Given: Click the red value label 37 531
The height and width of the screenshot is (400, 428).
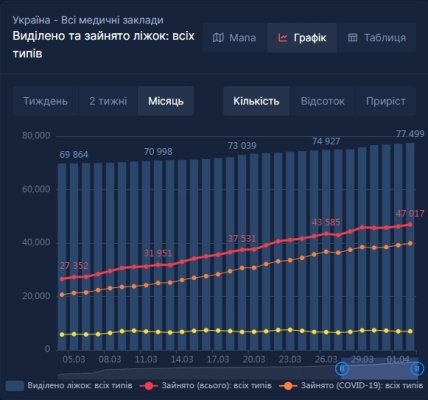Looking at the screenshot, I should pos(242,239).
